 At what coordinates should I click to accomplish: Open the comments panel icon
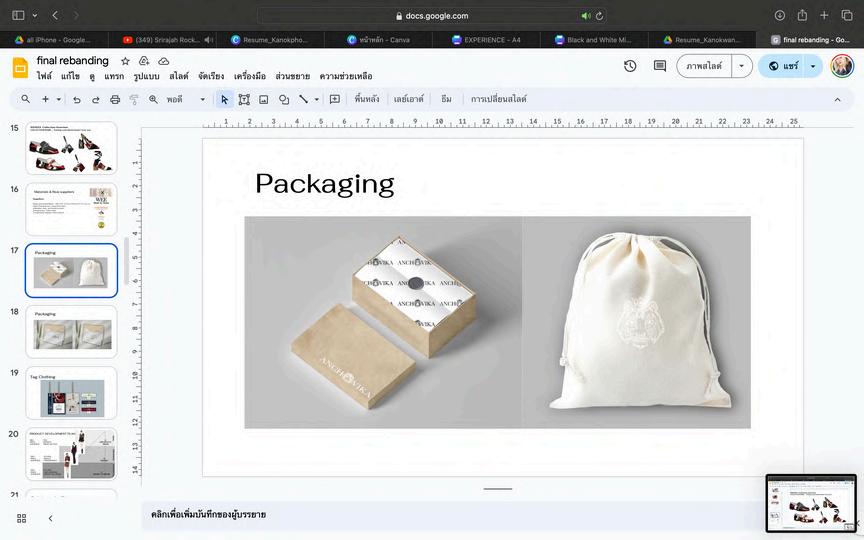660,66
